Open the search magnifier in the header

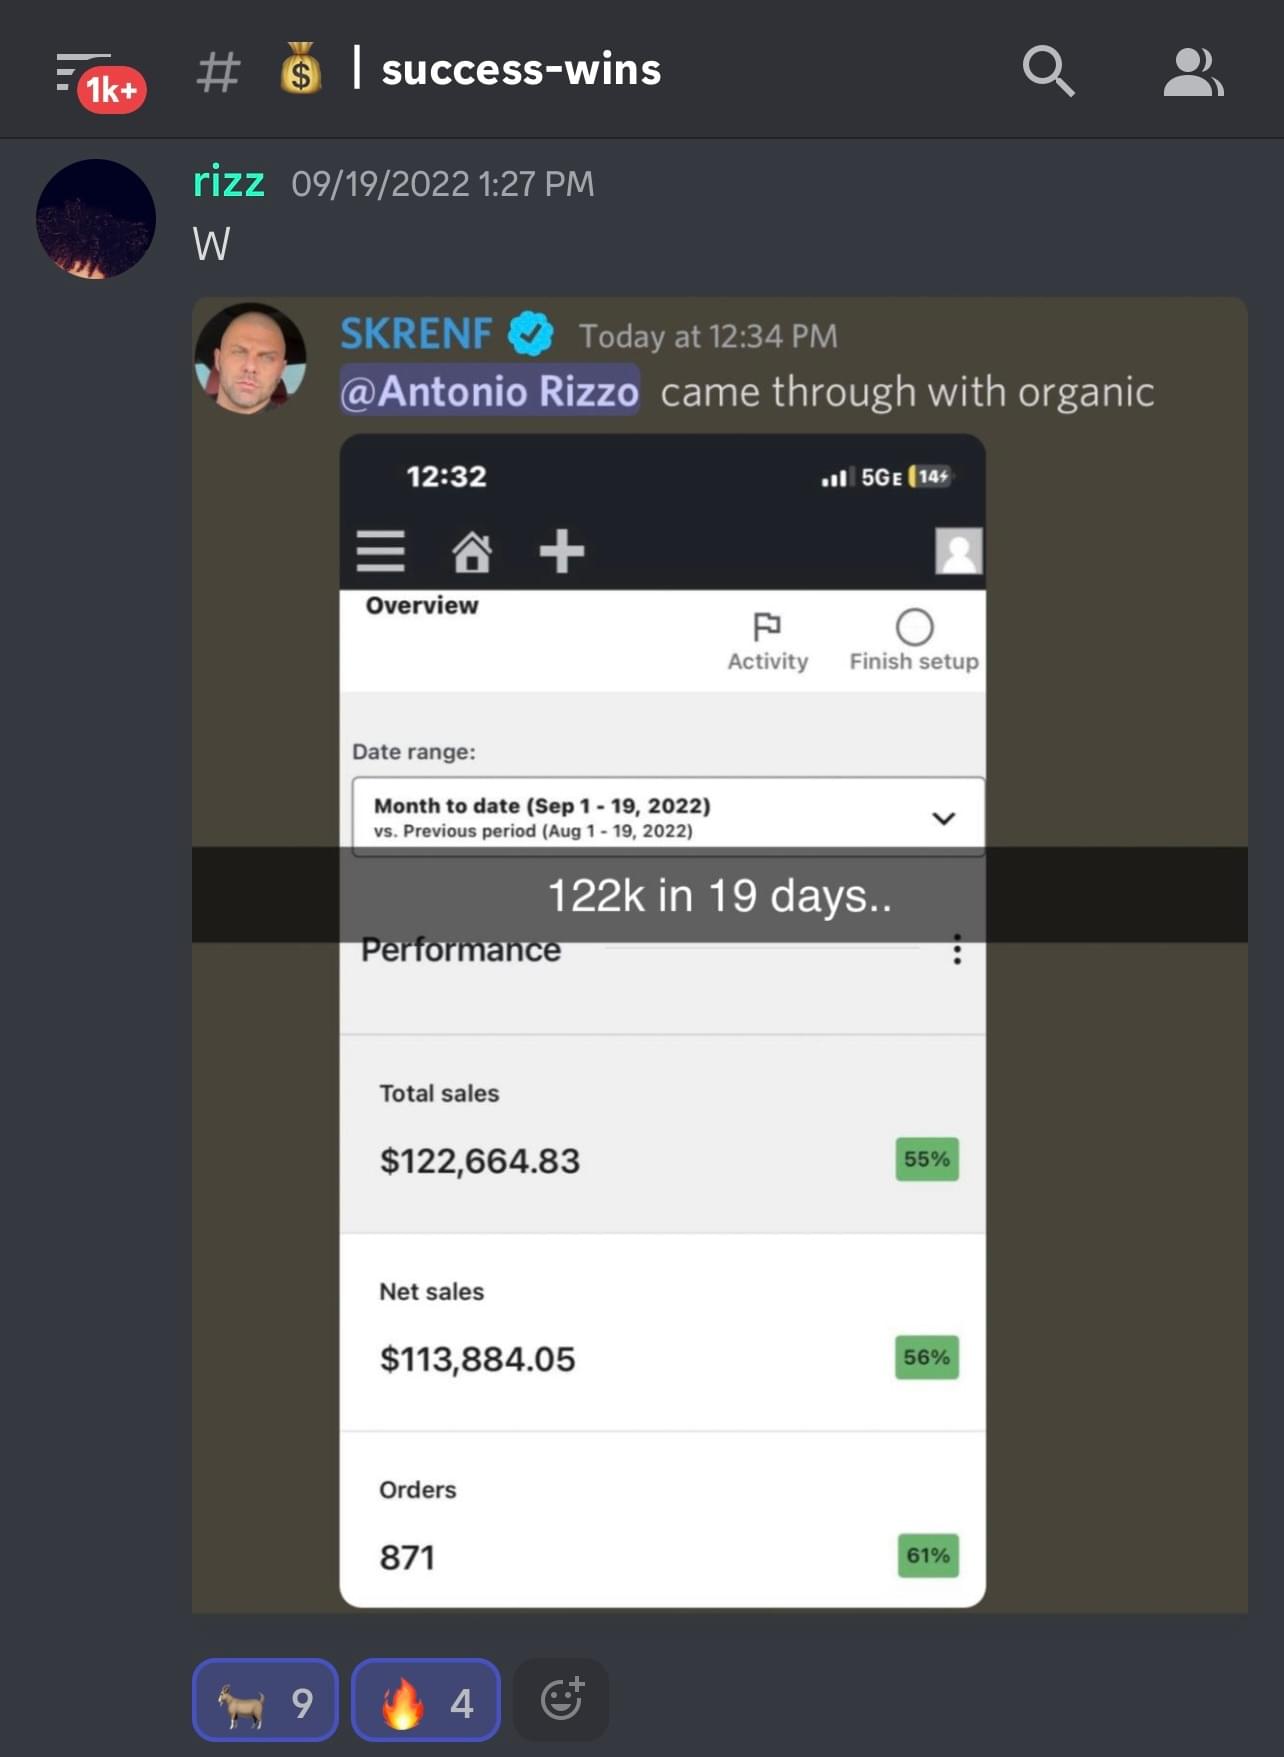pyautogui.click(x=1048, y=71)
